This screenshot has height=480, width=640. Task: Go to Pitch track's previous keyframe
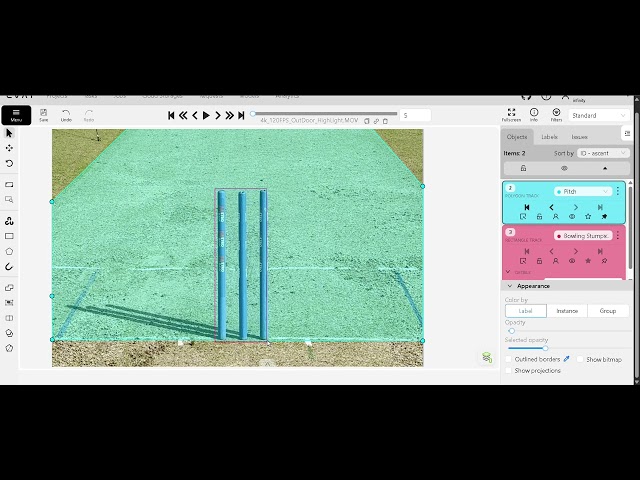551,207
